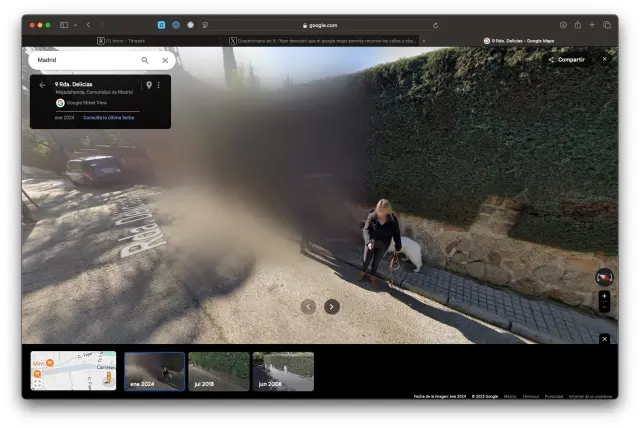Switch to the X post browser tab

[323, 41]
